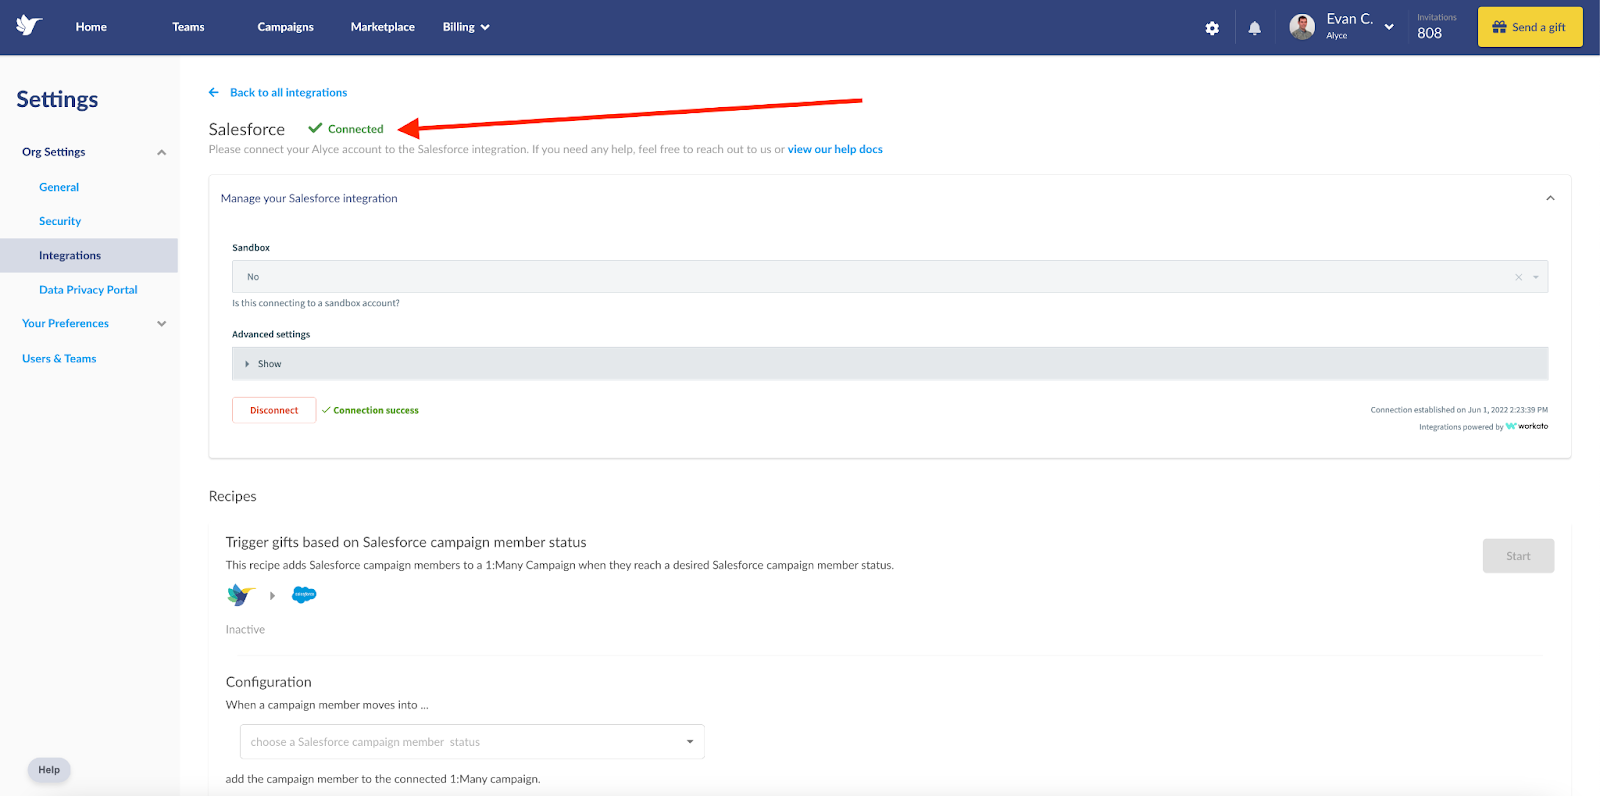Collapse the Org Settings section

click(161, 152)
